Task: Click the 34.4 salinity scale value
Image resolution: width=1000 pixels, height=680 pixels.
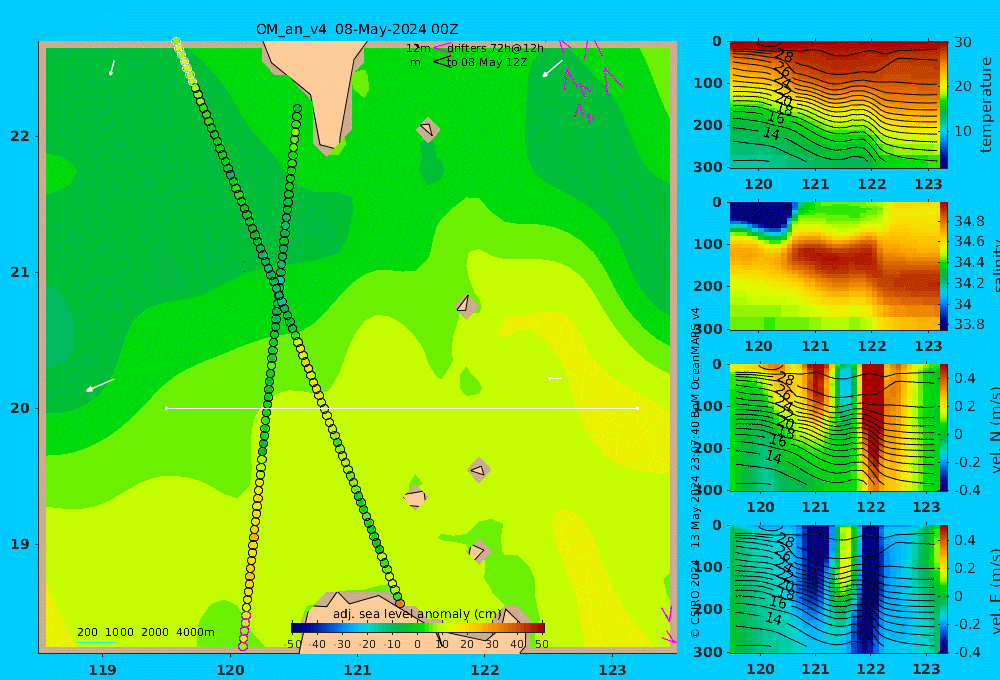Action: point(969,262)
